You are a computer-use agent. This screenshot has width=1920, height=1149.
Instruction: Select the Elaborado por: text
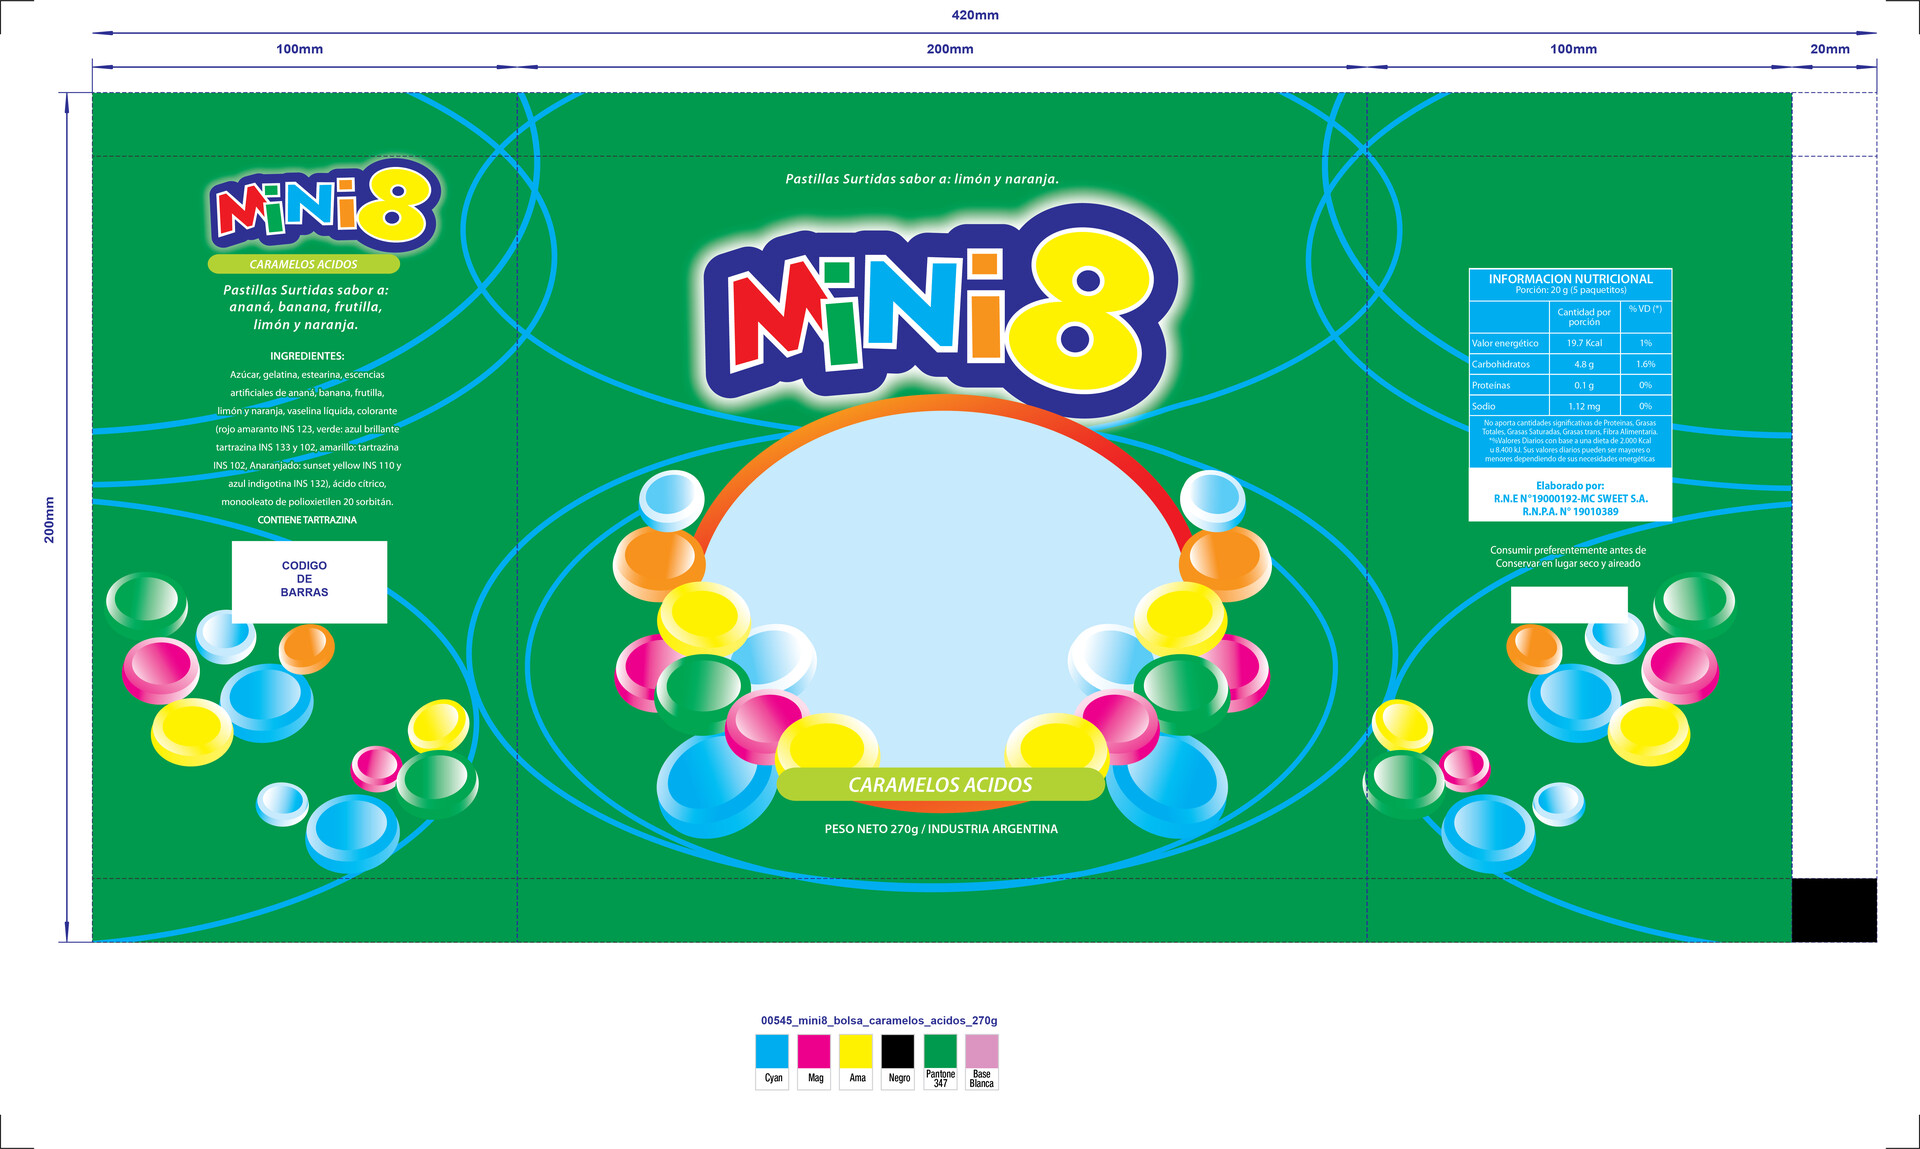[1570, 486]
